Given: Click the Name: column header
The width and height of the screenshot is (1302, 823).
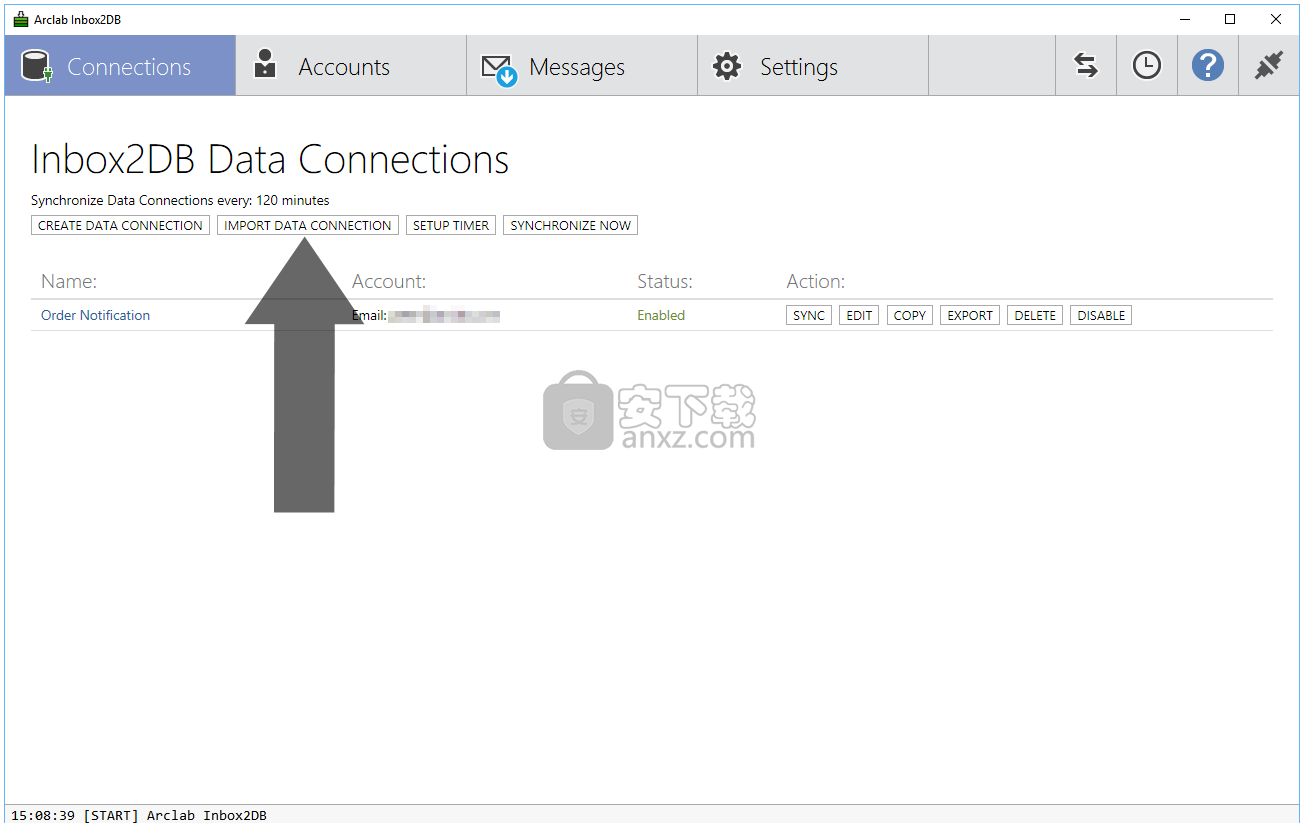Looking at the screenshot, I should tap(69, 282).
